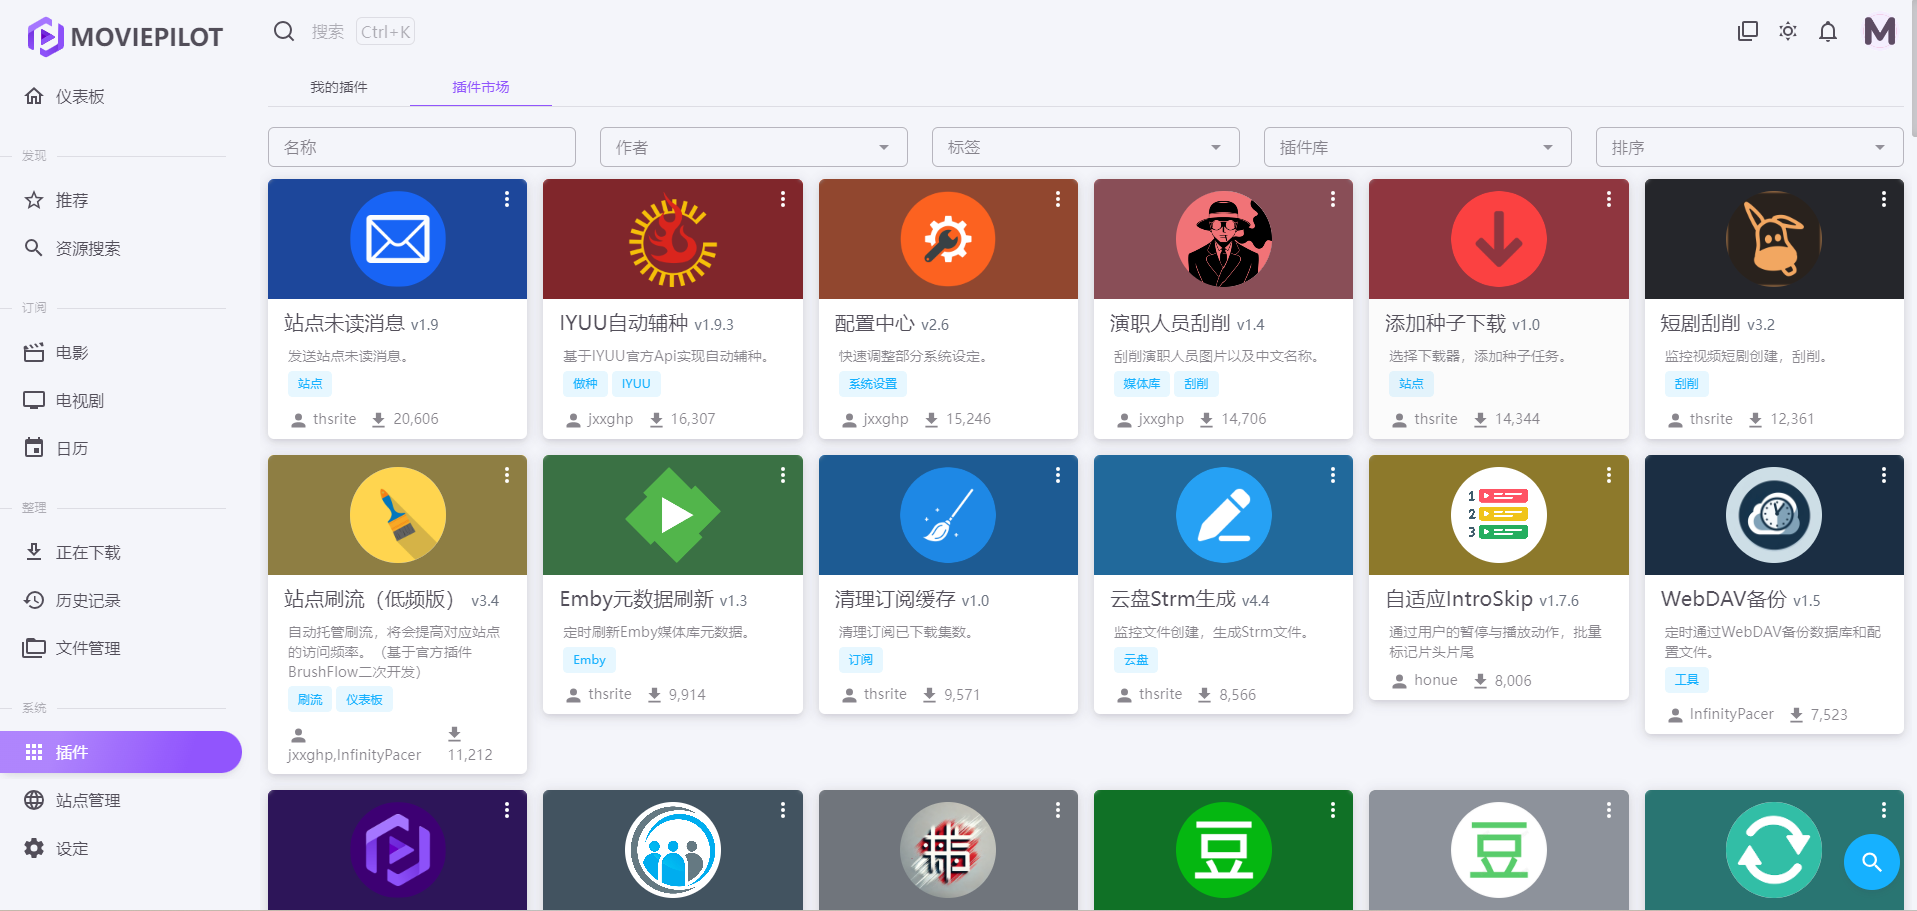Image resolution: width=1917 pixels, height=911 pixels.
Task: Click the 媒体库 tag chip
Action: 1141,383
